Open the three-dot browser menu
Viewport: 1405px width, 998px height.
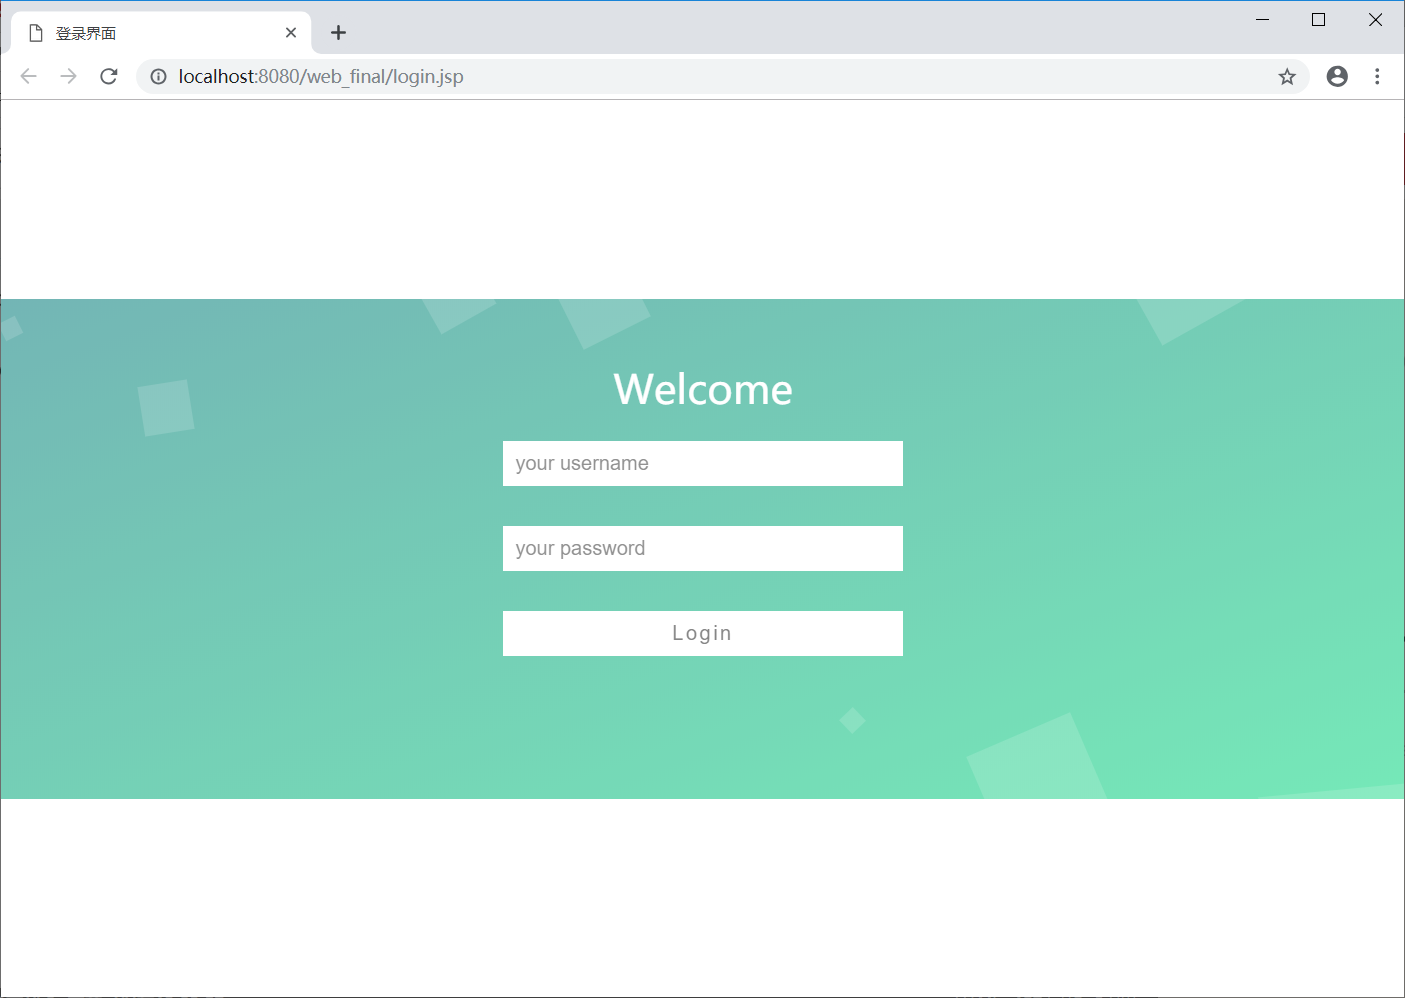(x=1377, y=76)
